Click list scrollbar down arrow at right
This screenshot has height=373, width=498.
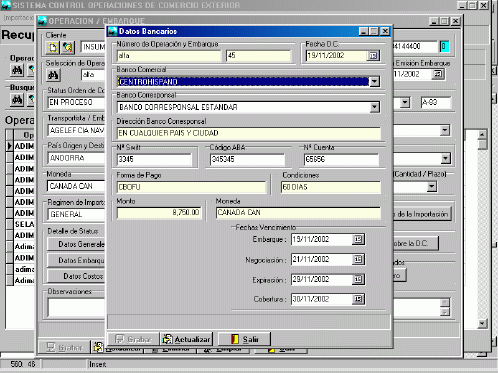pos(482,323)
